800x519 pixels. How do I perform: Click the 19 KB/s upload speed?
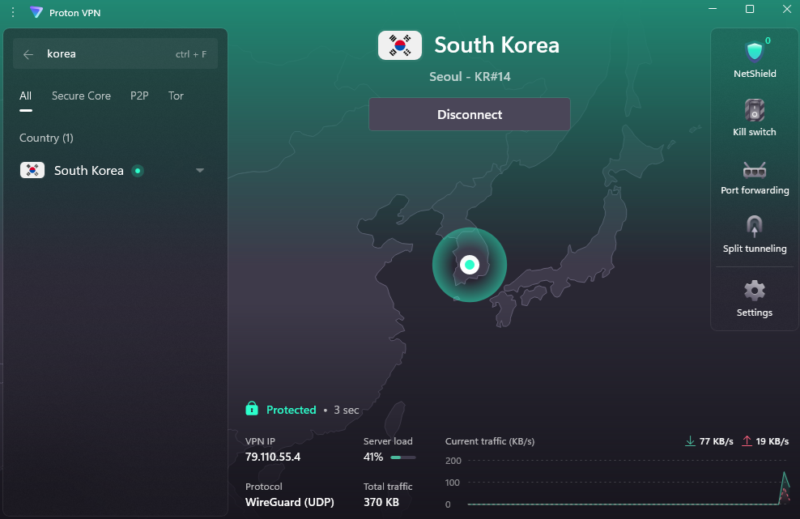coord(772,441)
